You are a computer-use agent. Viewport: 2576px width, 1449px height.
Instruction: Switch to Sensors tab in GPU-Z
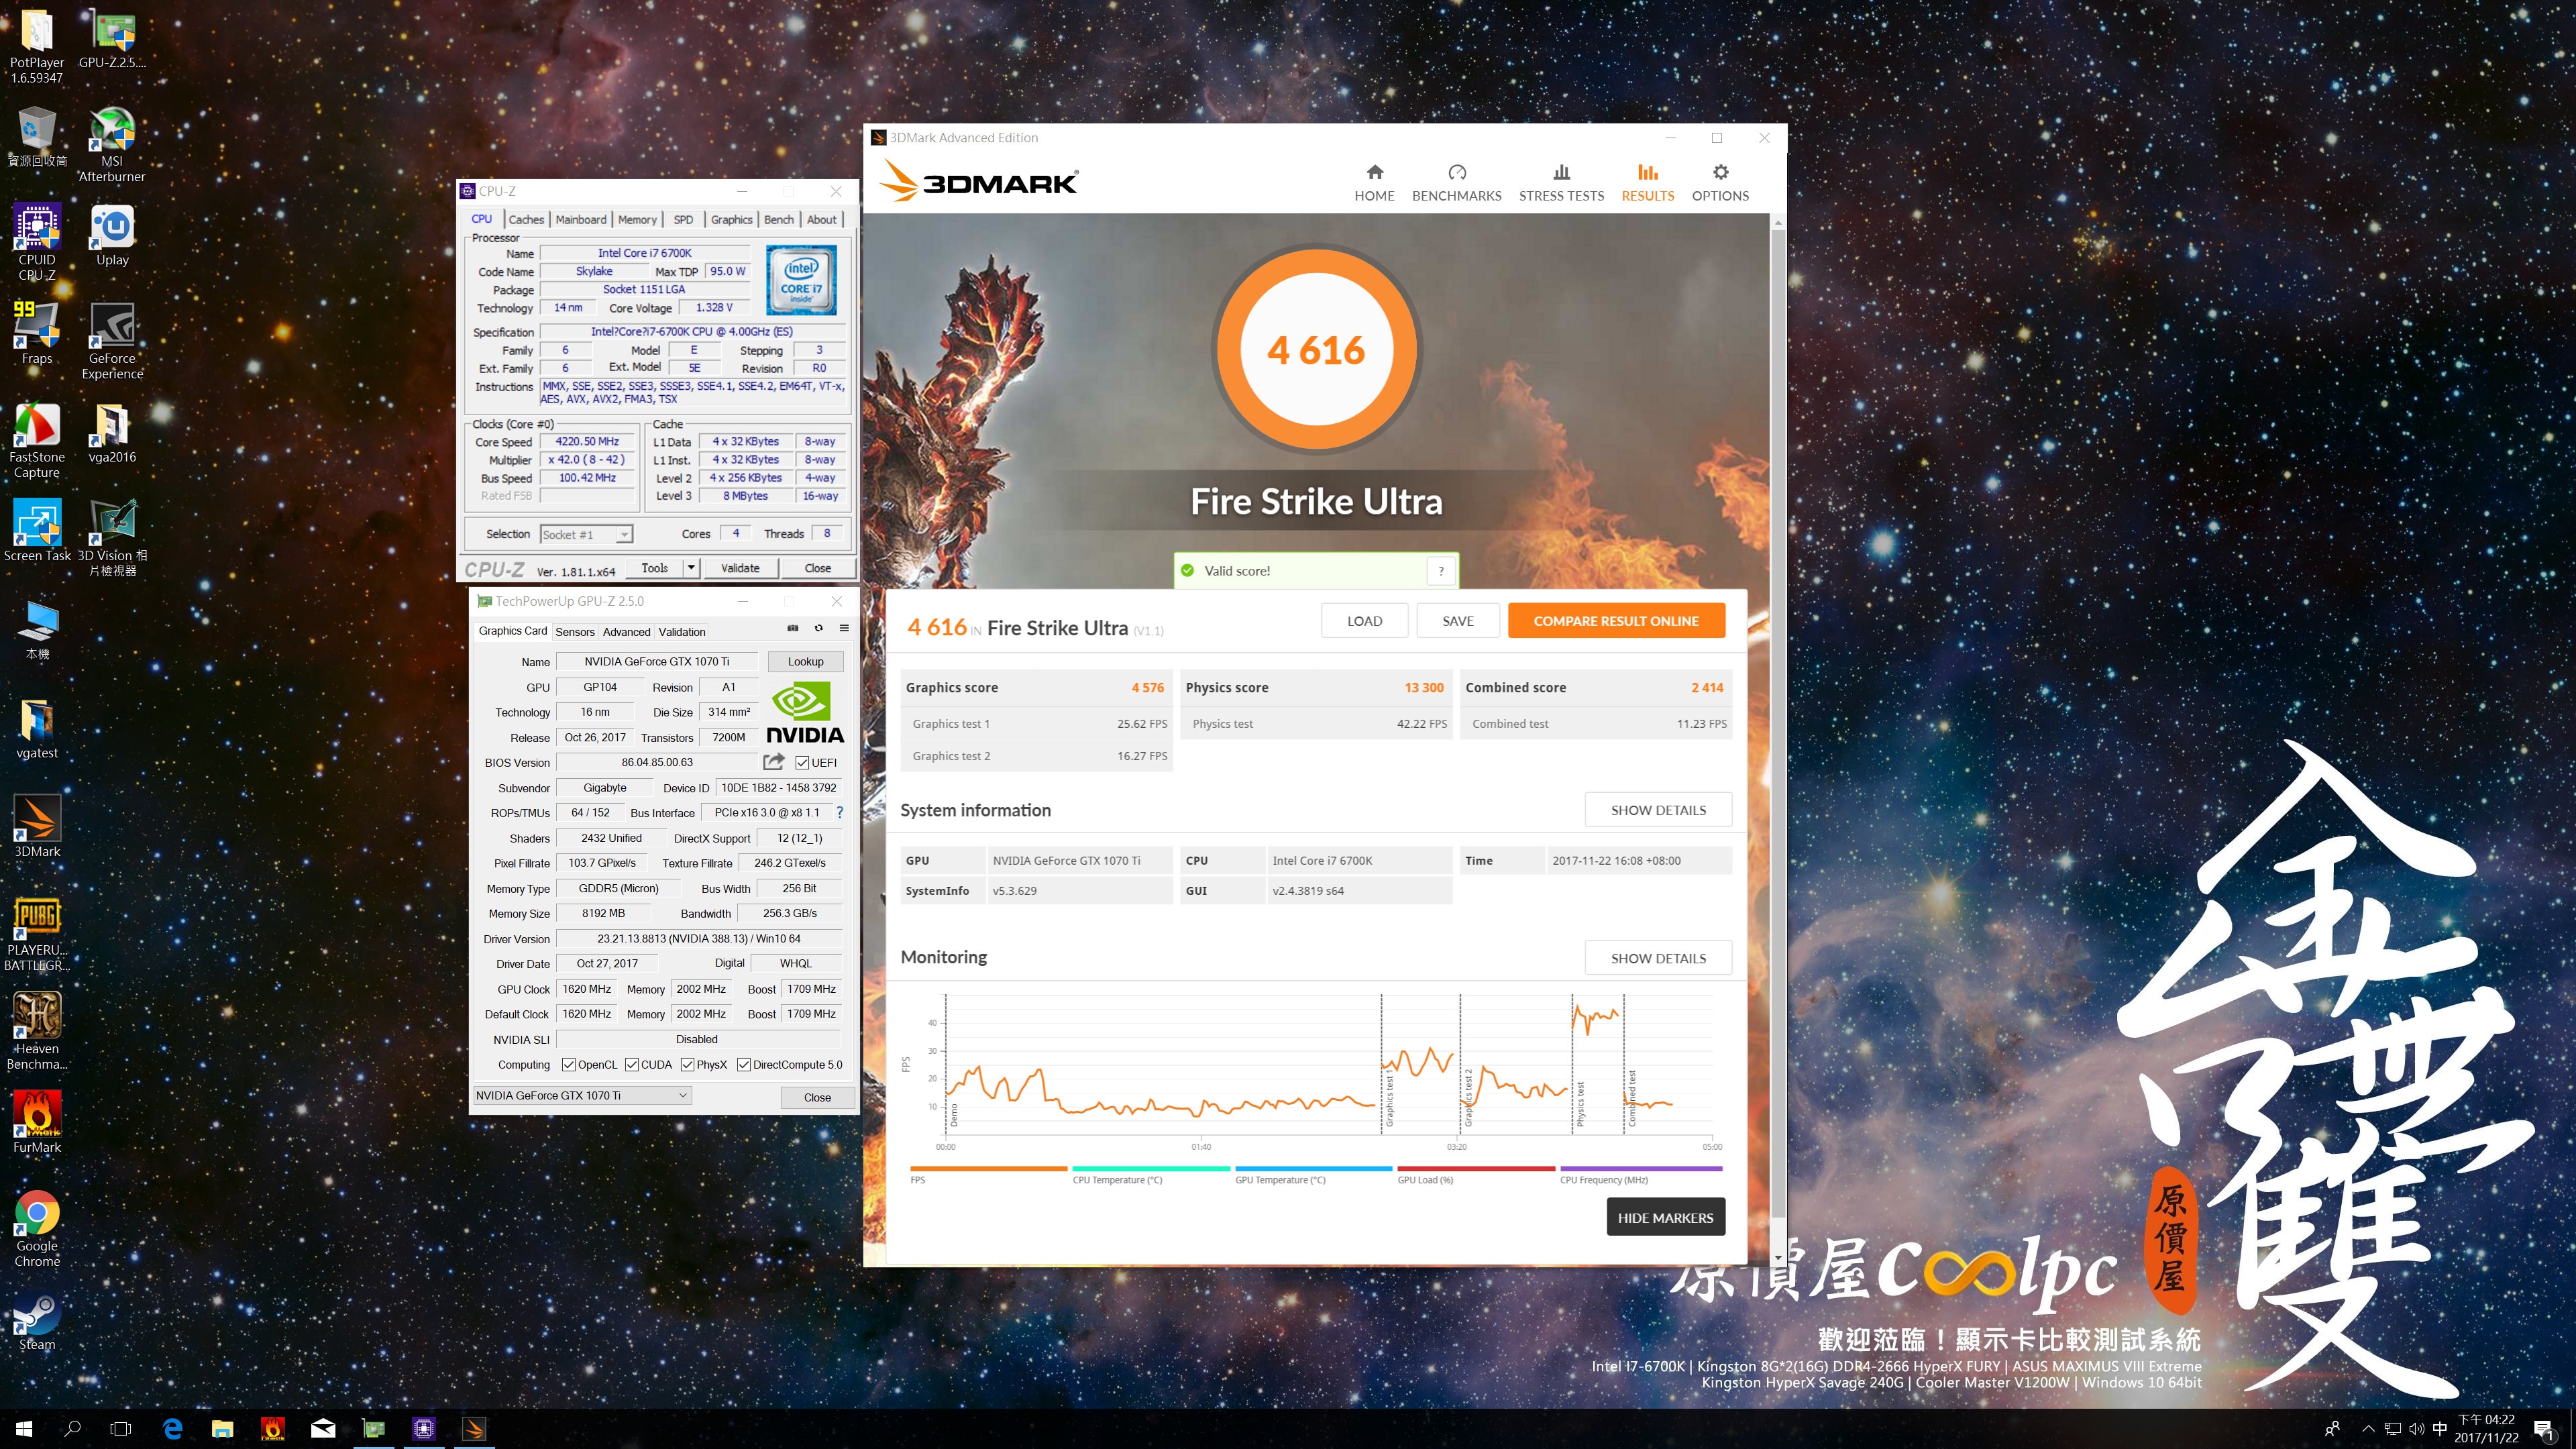point(575,632)
